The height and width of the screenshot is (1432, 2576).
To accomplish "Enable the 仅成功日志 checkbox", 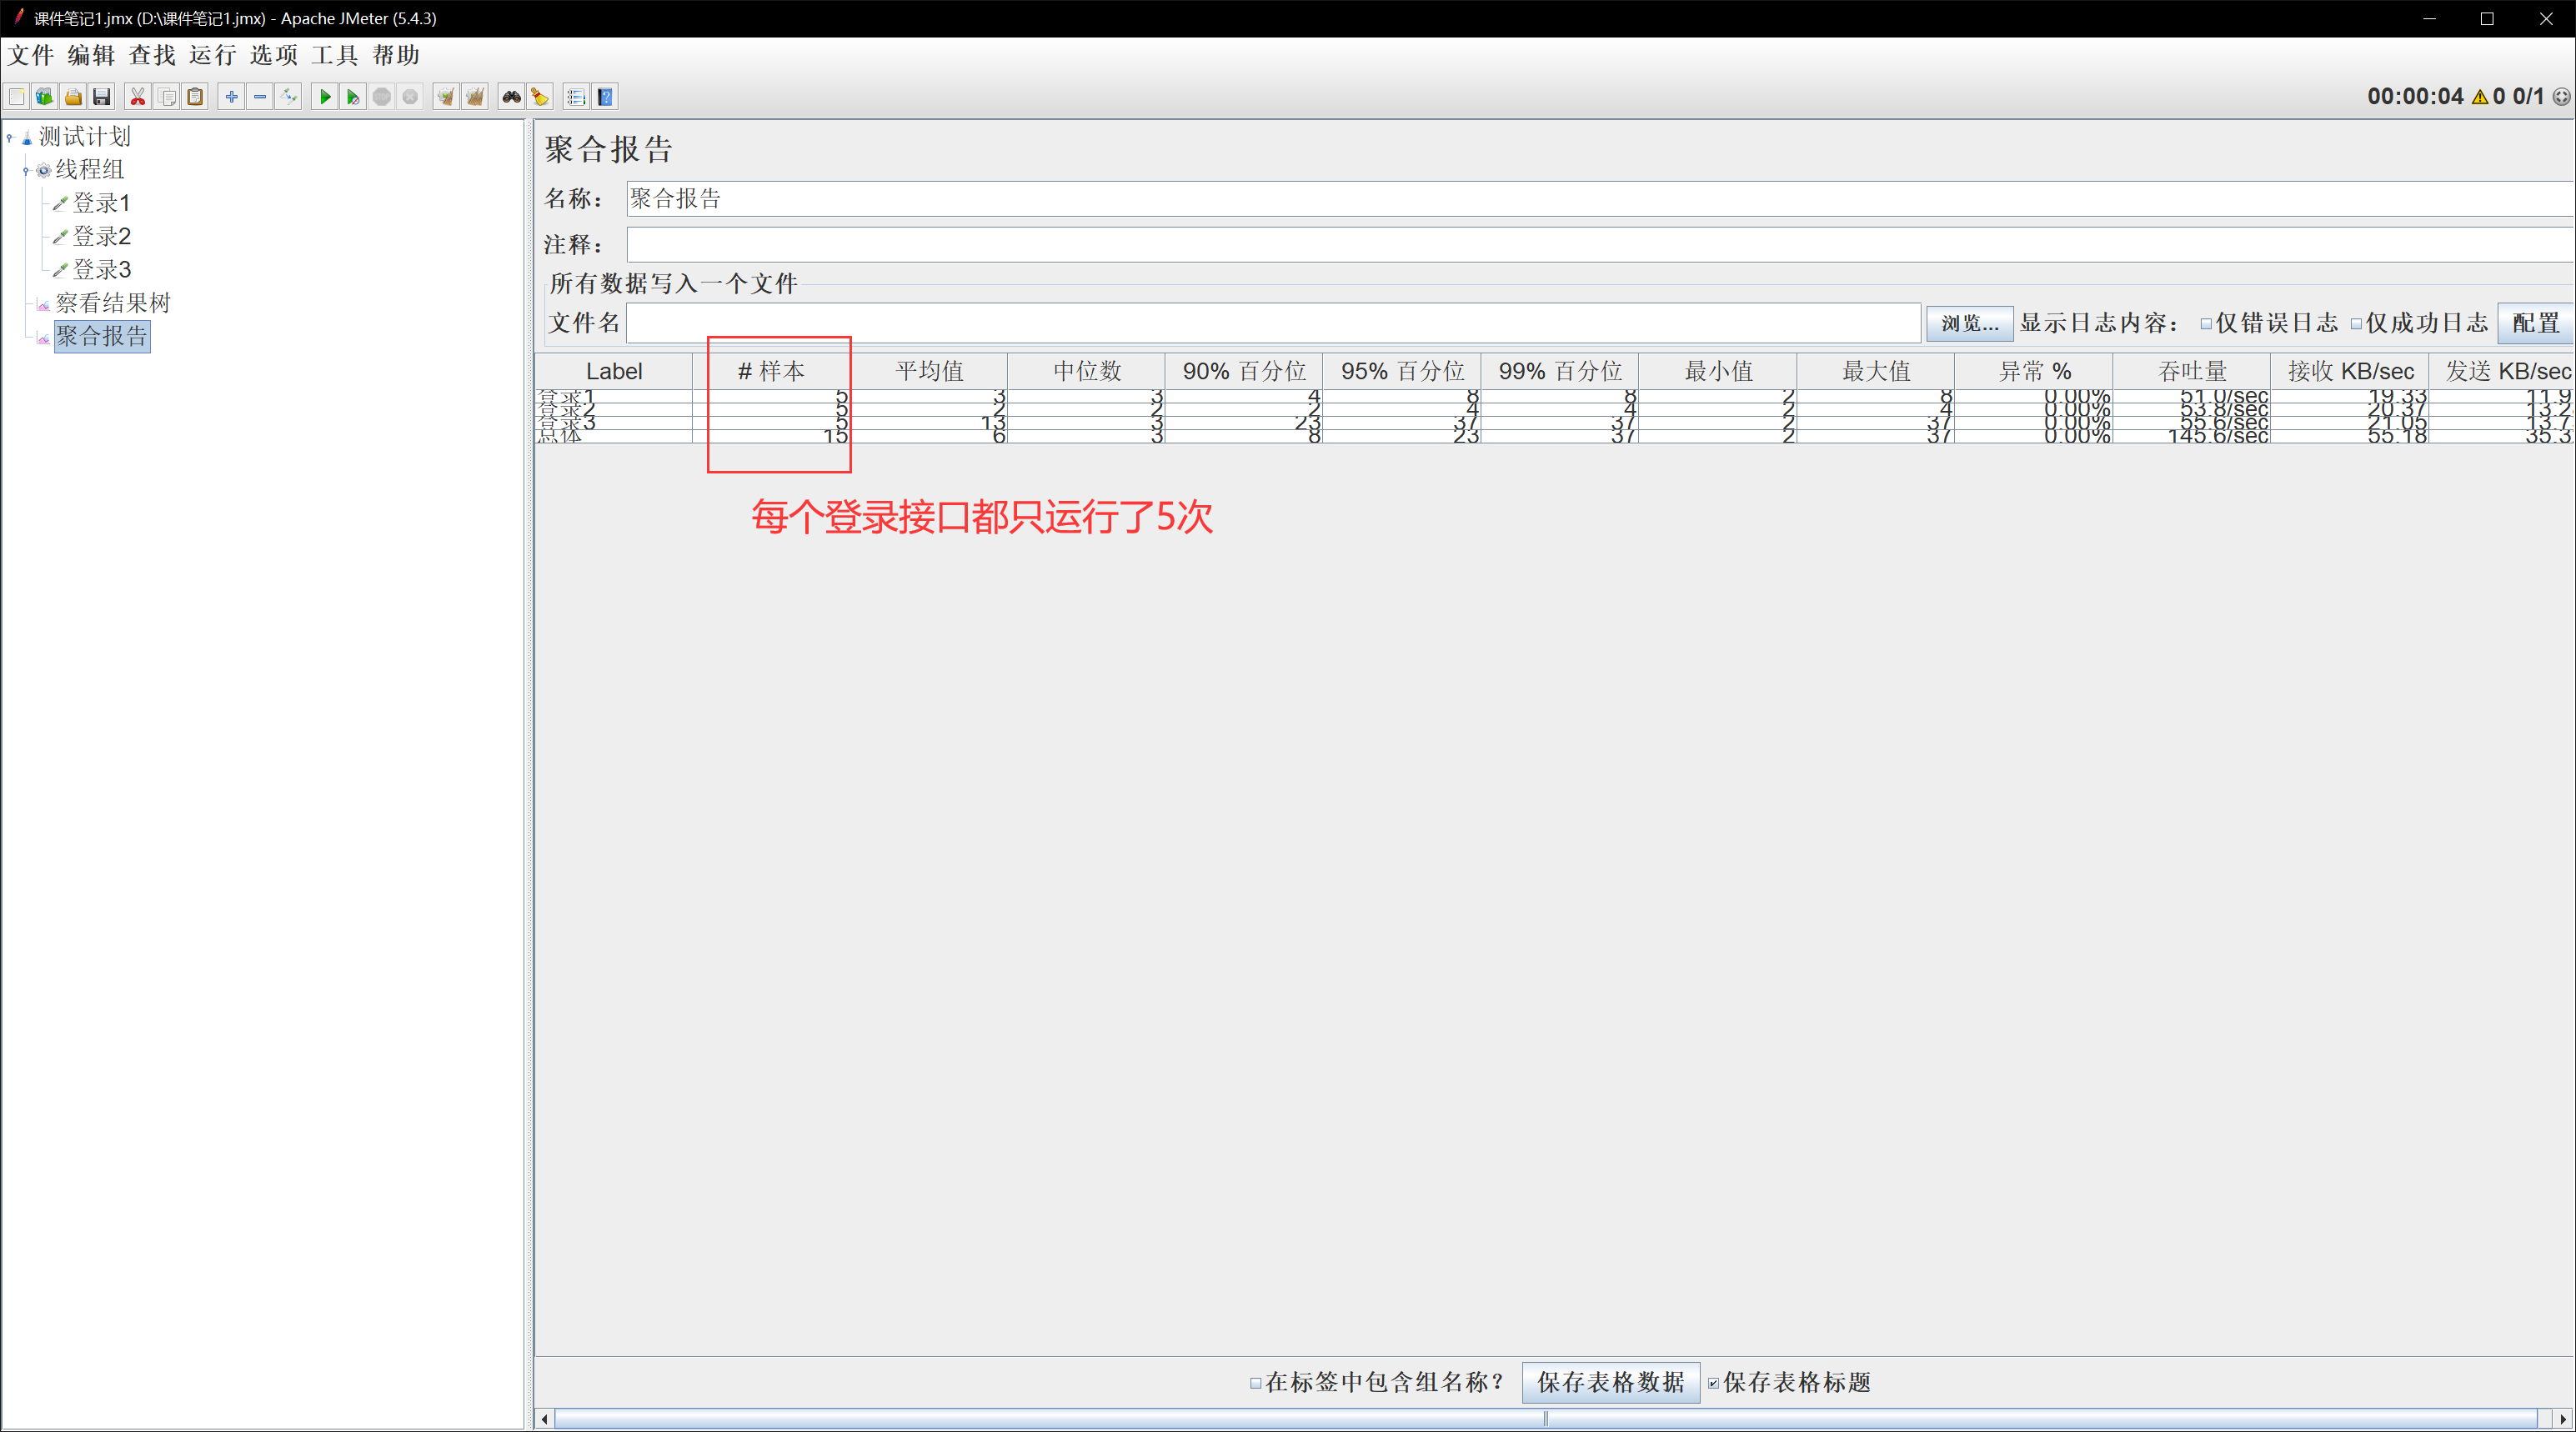I will pos(2356,324).
